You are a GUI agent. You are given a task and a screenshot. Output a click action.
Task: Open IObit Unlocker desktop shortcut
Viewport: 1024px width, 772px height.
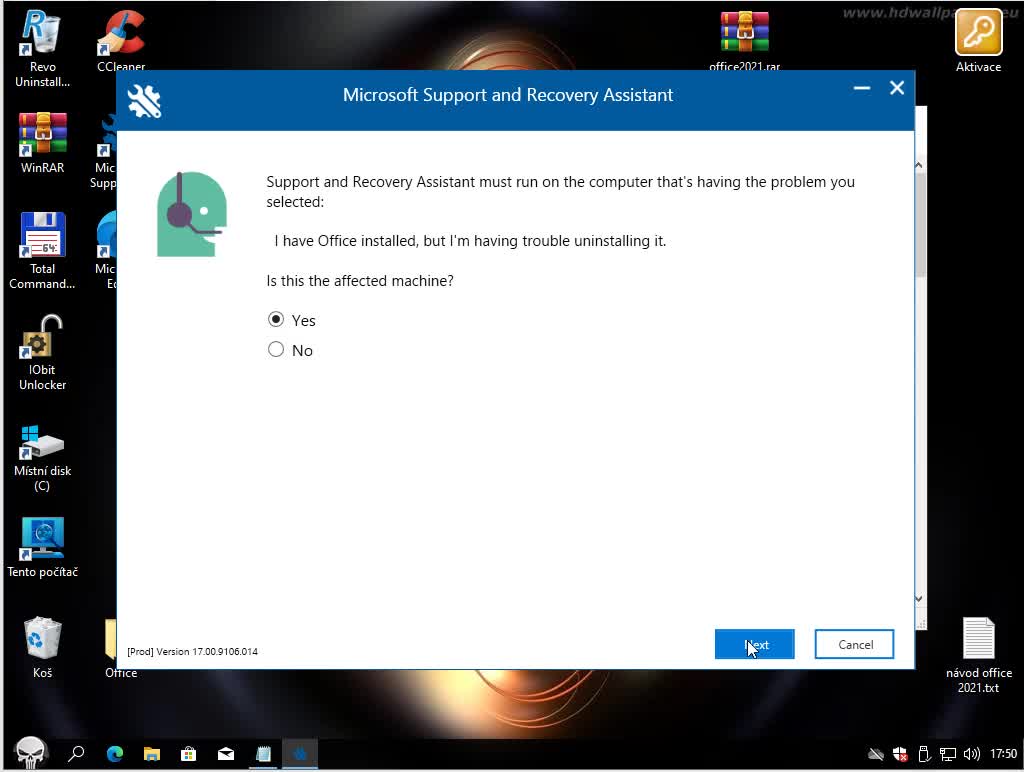[42, 353]
